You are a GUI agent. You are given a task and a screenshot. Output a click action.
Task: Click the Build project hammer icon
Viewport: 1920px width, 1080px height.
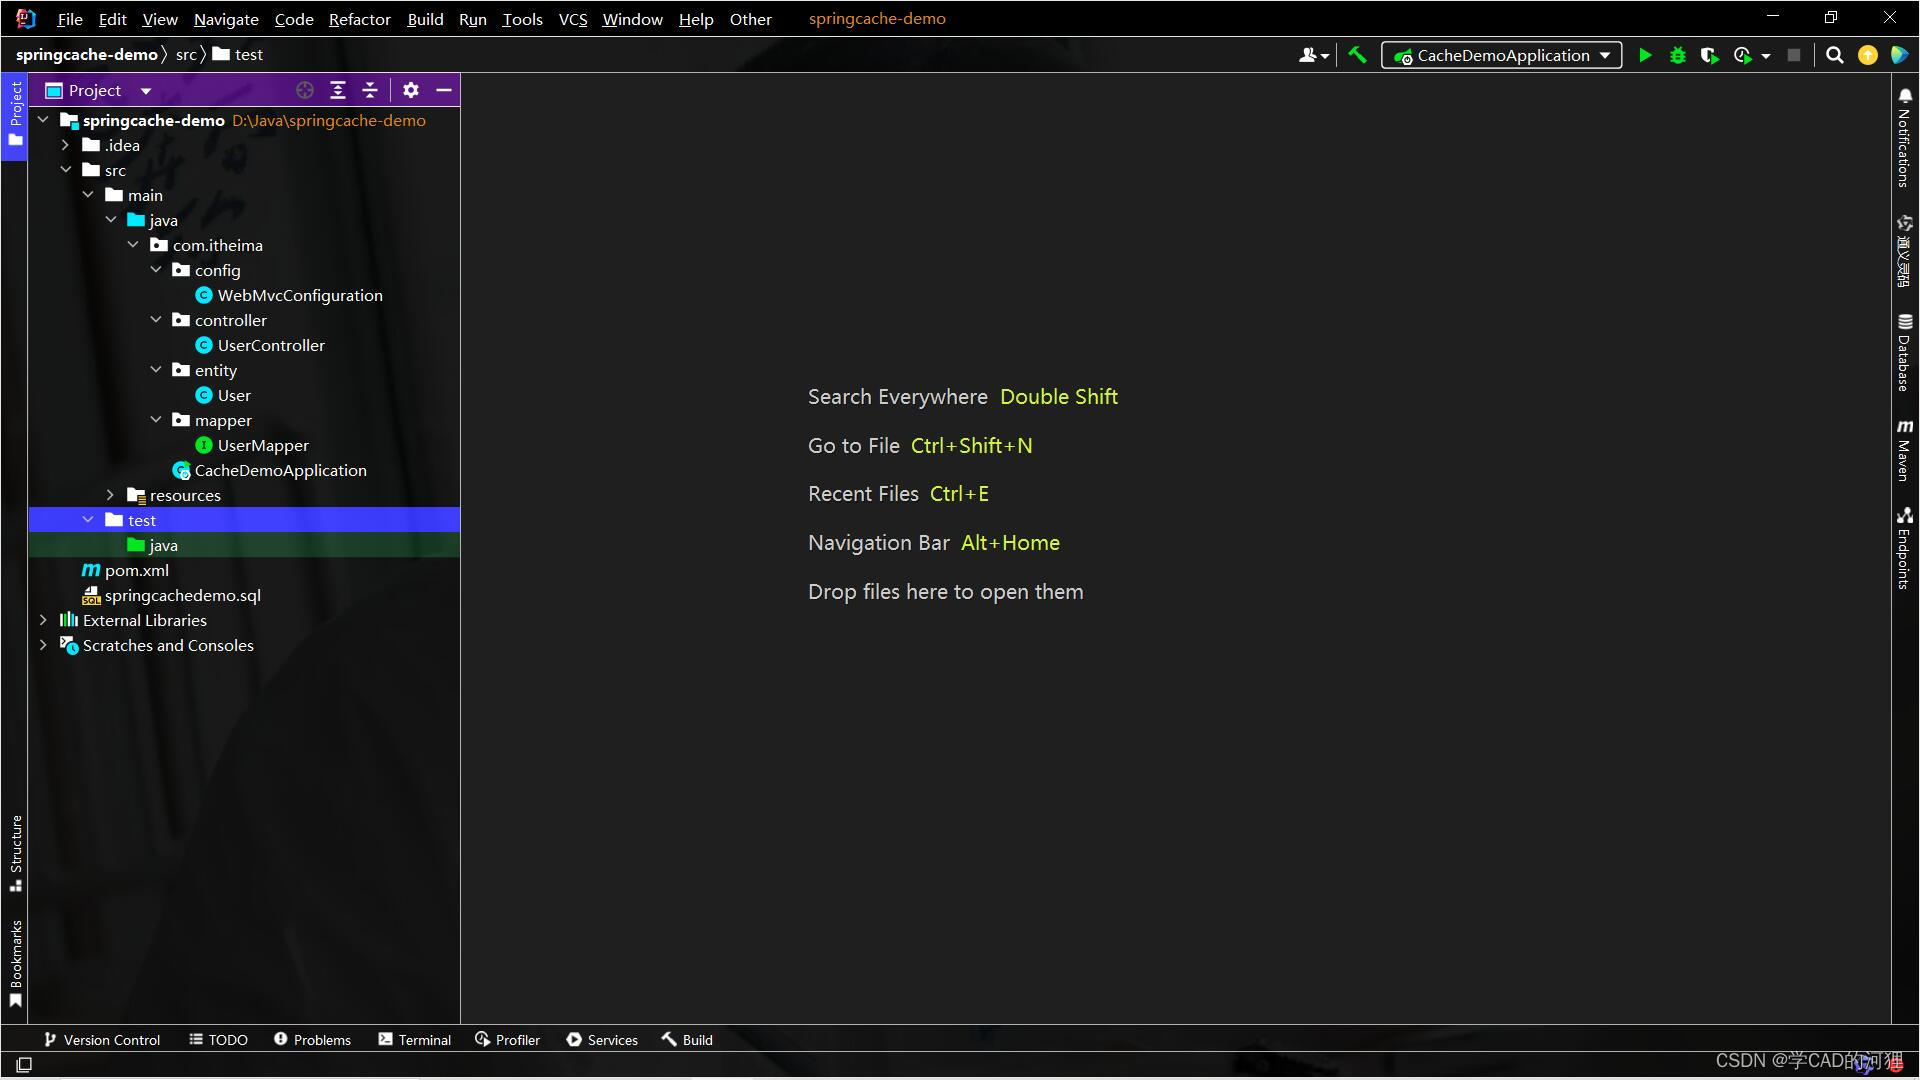point(1357,56)
